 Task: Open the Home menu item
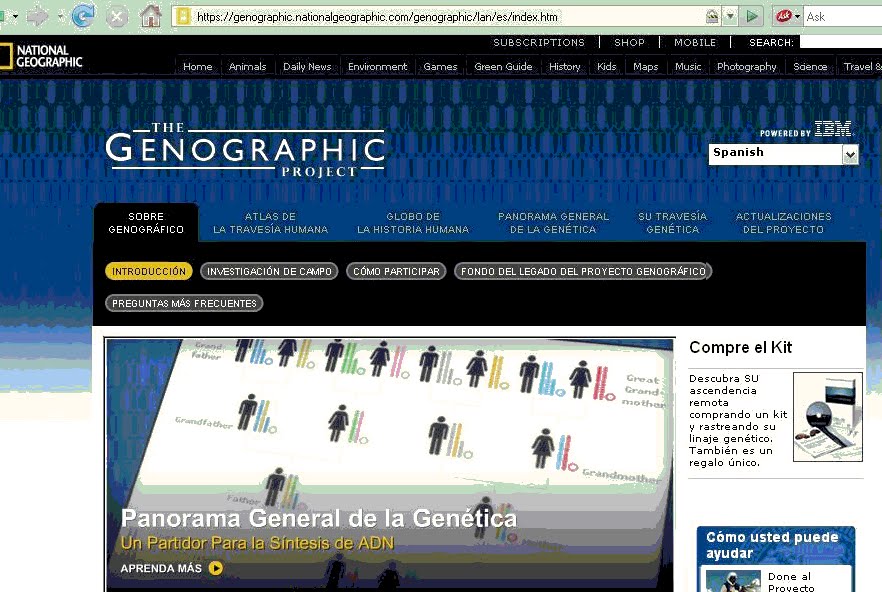click(198, 66)
